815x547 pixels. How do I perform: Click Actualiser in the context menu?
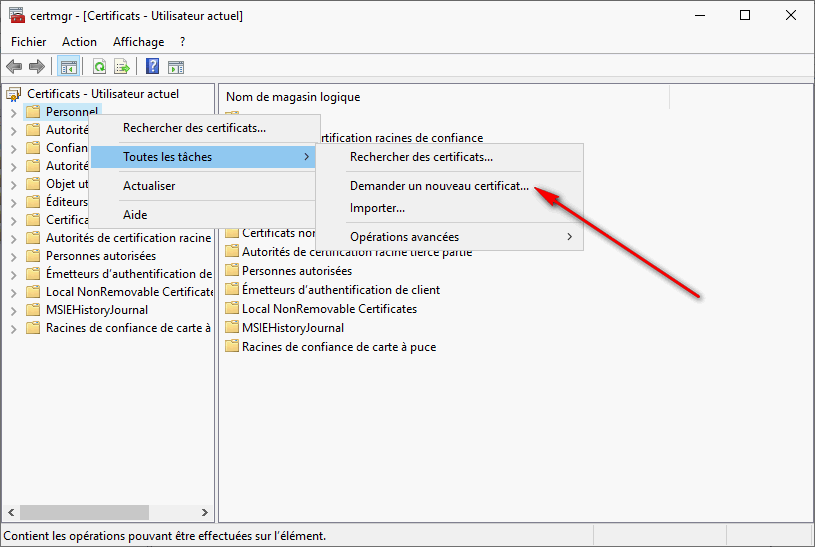click(149, 186)
